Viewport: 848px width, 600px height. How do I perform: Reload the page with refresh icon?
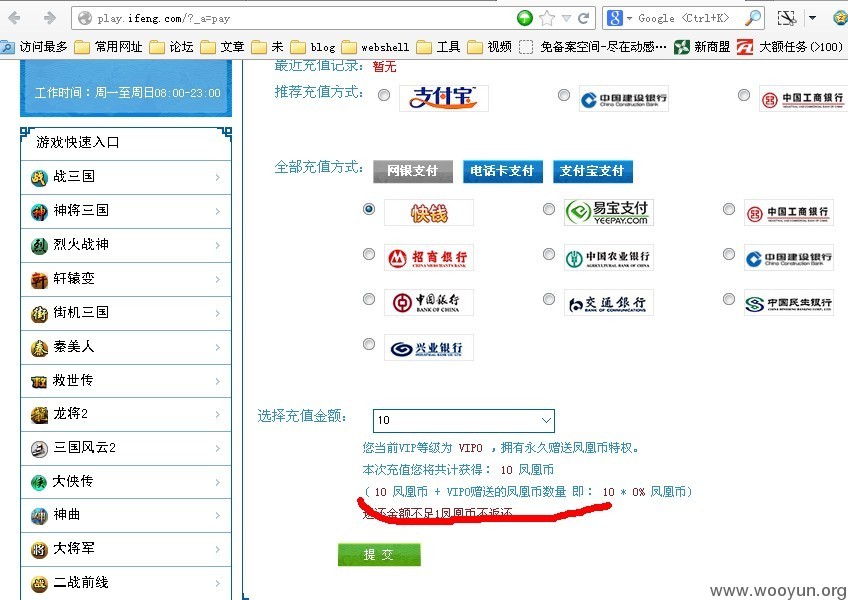(x=583, y=18)
